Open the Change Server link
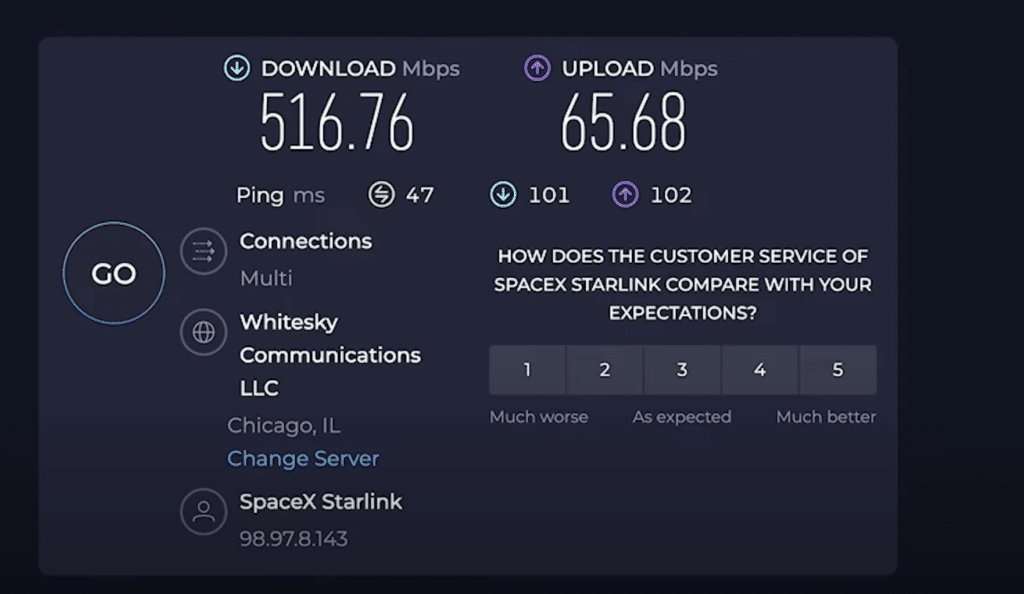 303,459
